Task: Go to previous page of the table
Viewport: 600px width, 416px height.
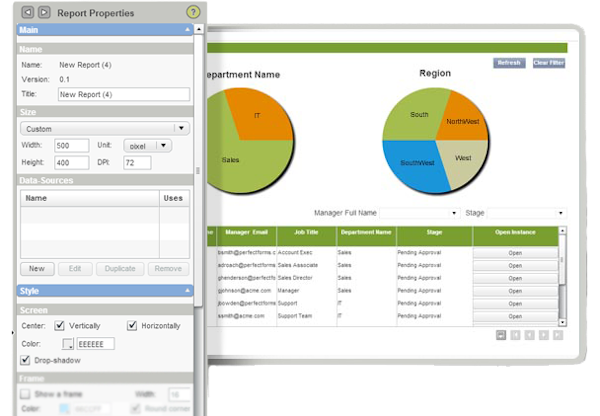Action: coord(530,335)
